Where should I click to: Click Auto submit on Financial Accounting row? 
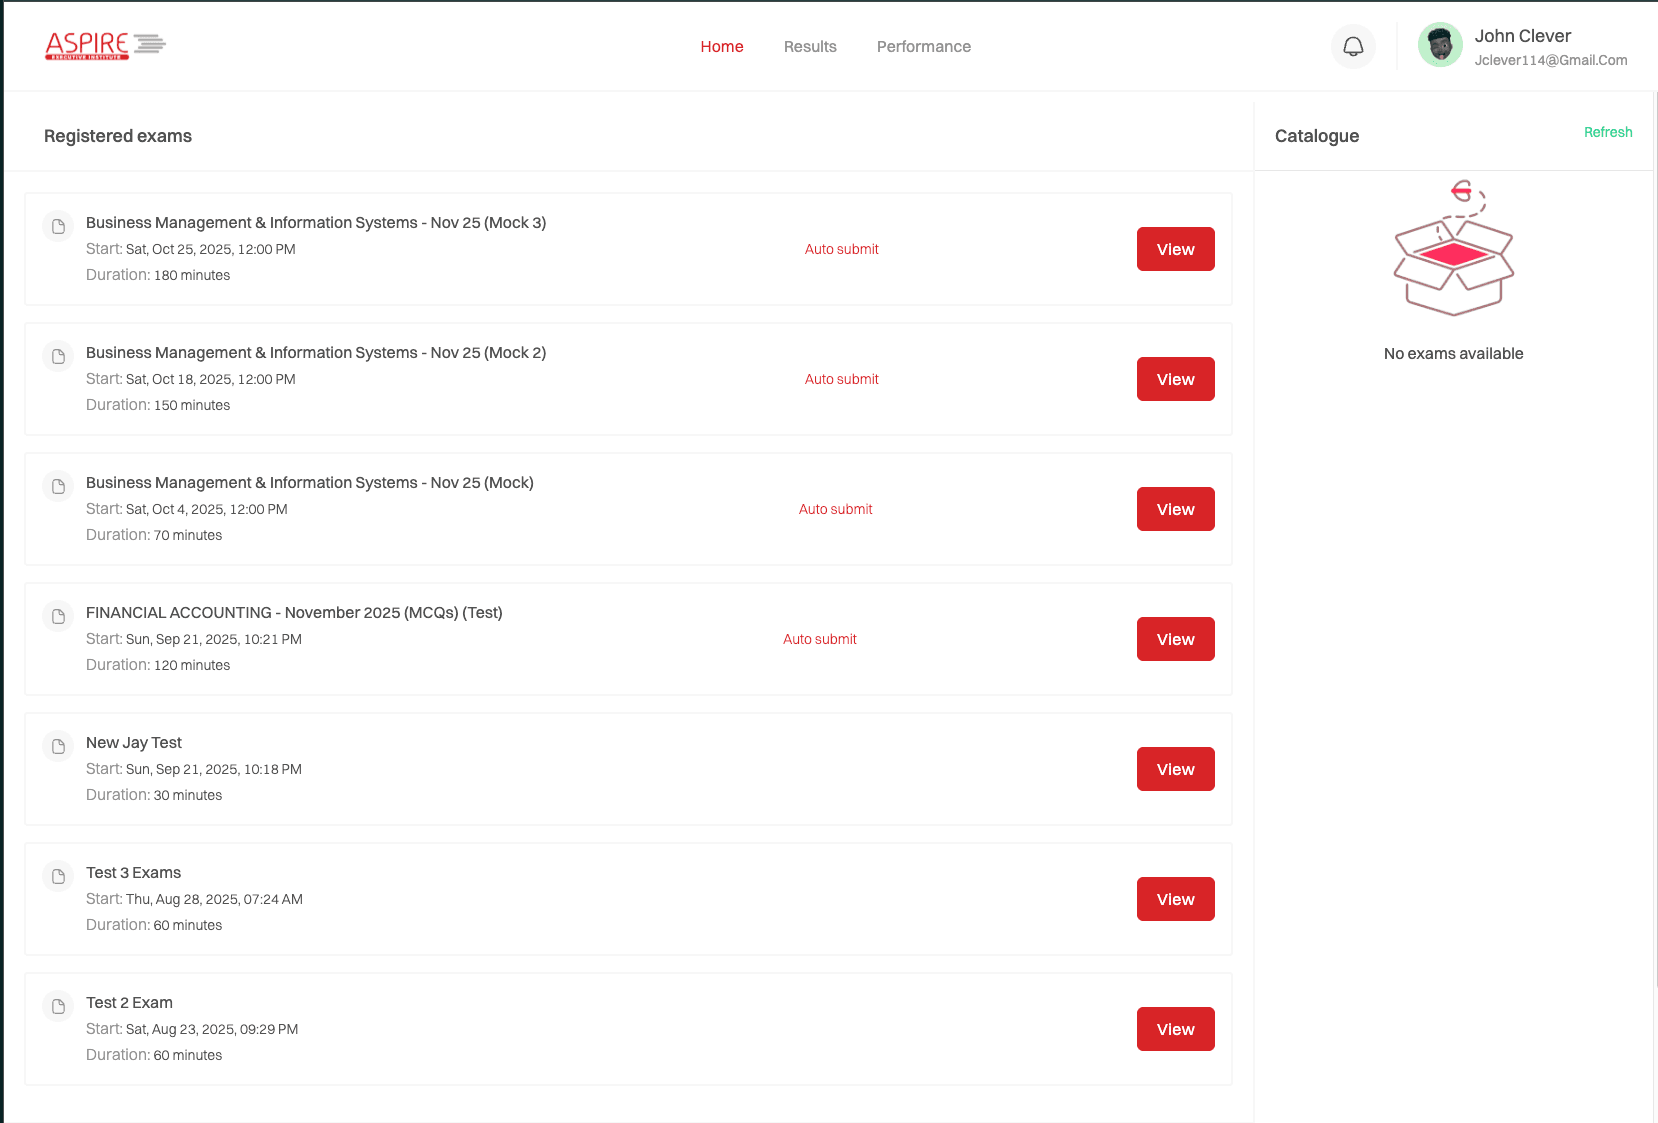820,639
